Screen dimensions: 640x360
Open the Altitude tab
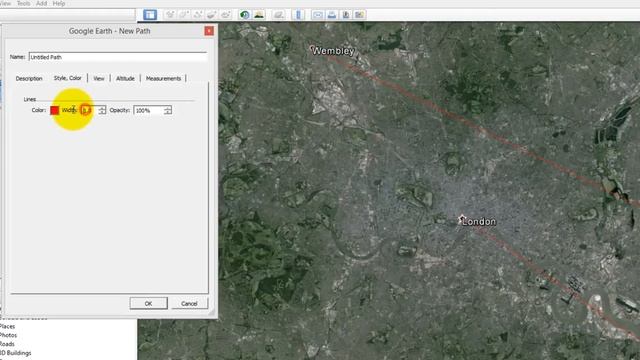point(125,78)
